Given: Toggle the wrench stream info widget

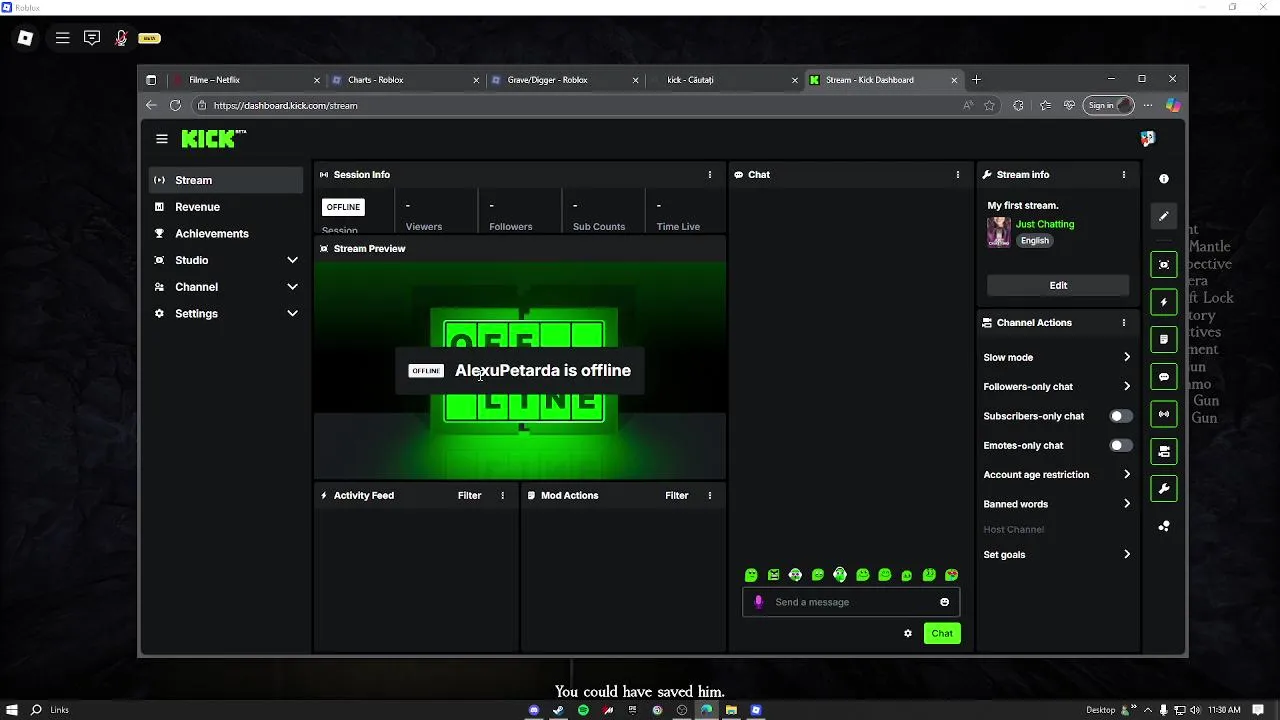Looking at the screenshot, I should (1164, 489).
